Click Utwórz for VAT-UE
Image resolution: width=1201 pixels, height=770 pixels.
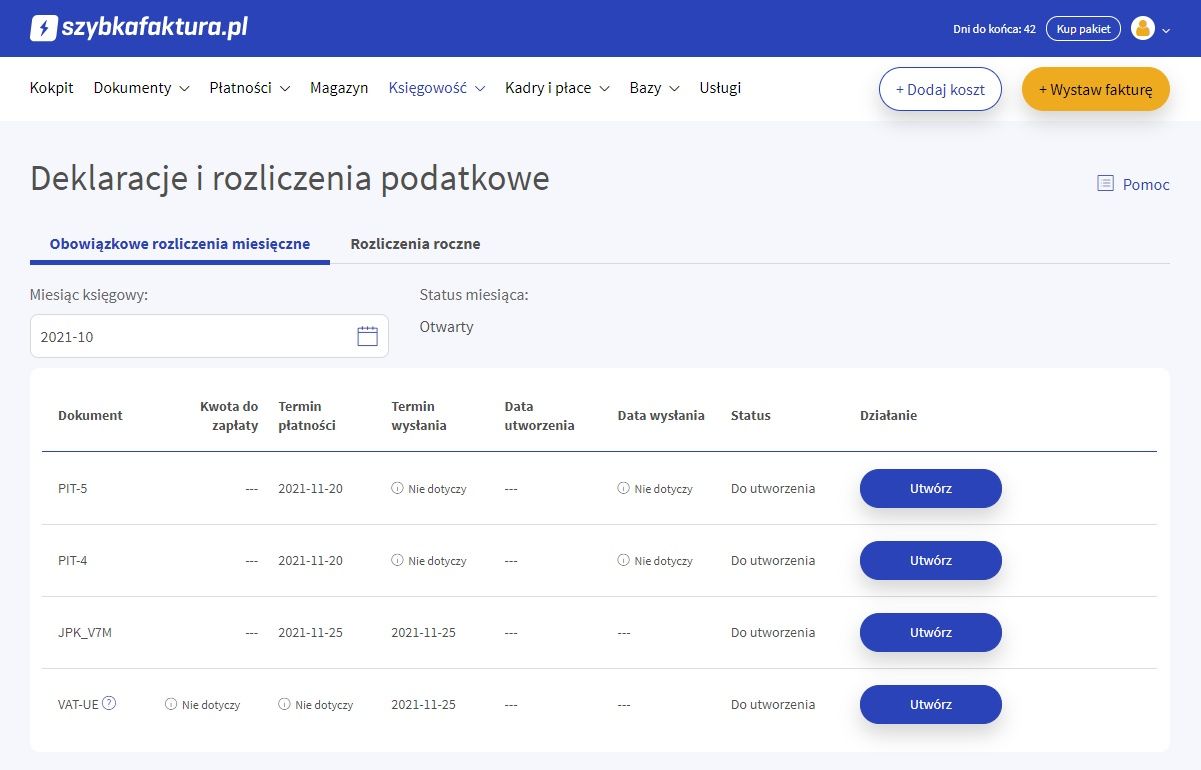pyautogui.click(x=931, y=705)
